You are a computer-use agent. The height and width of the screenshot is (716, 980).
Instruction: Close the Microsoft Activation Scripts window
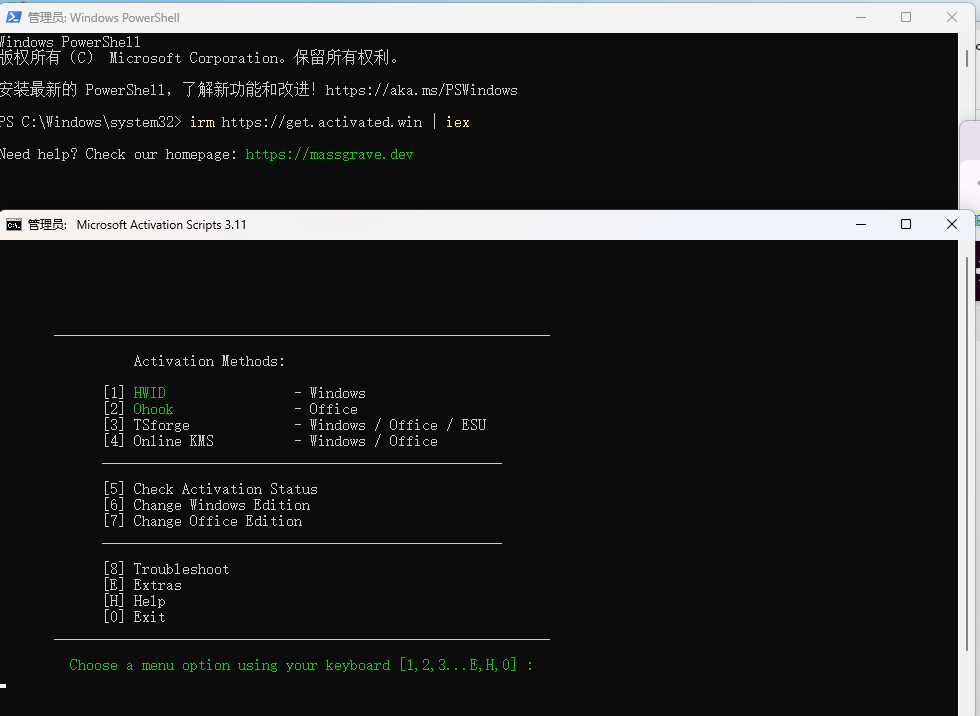tap(951, 224)
